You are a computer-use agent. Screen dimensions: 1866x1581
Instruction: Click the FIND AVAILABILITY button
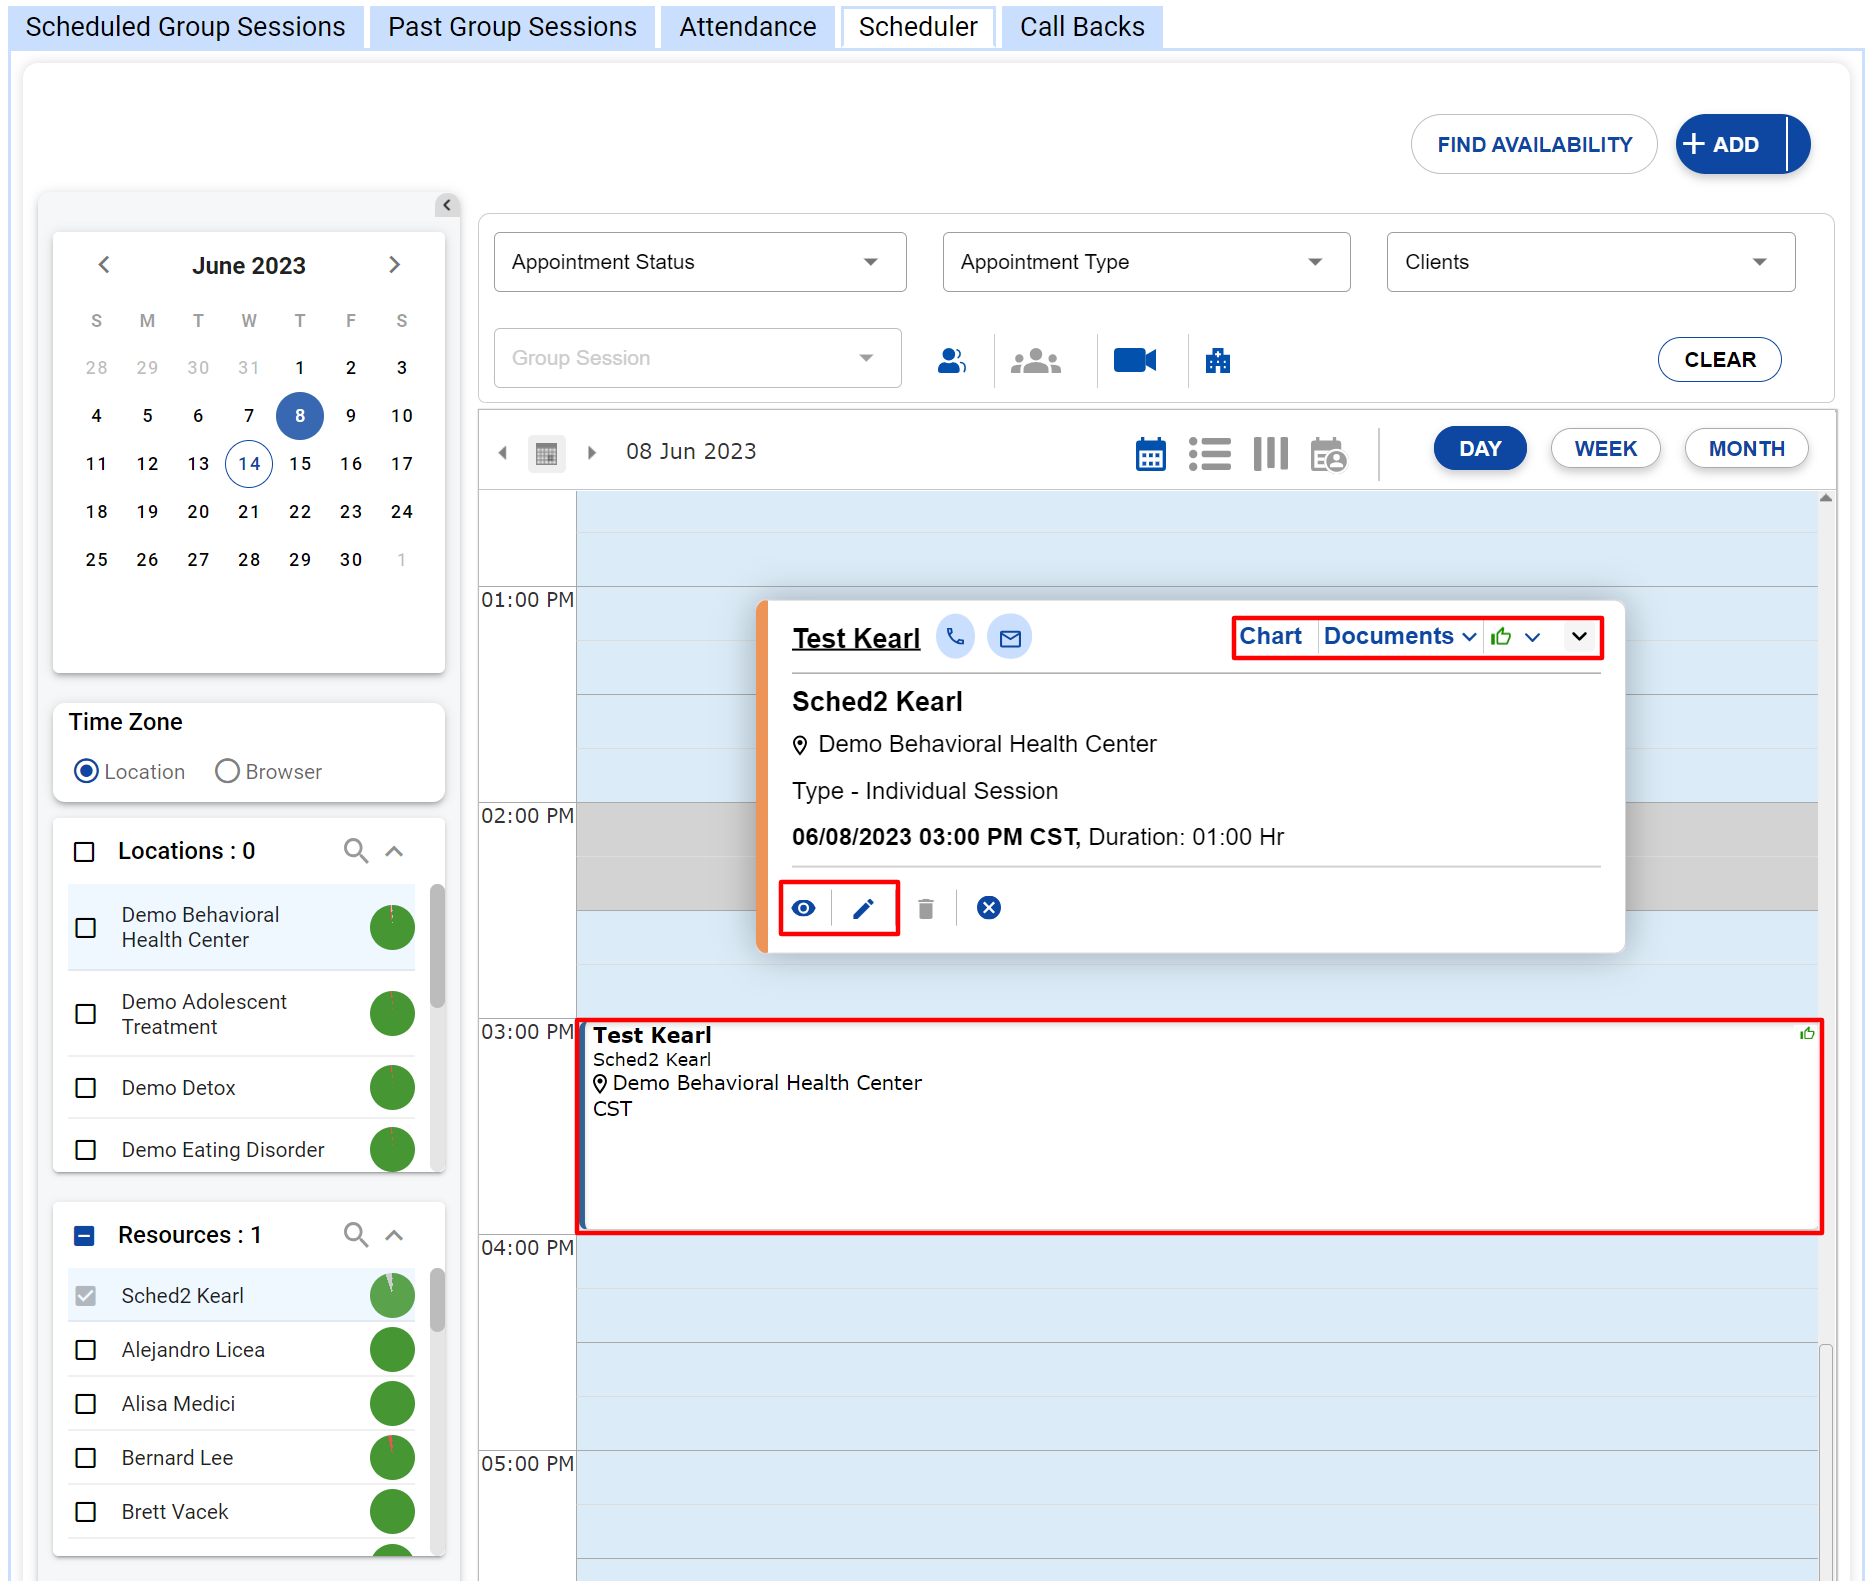click(x=1533, y=144)
